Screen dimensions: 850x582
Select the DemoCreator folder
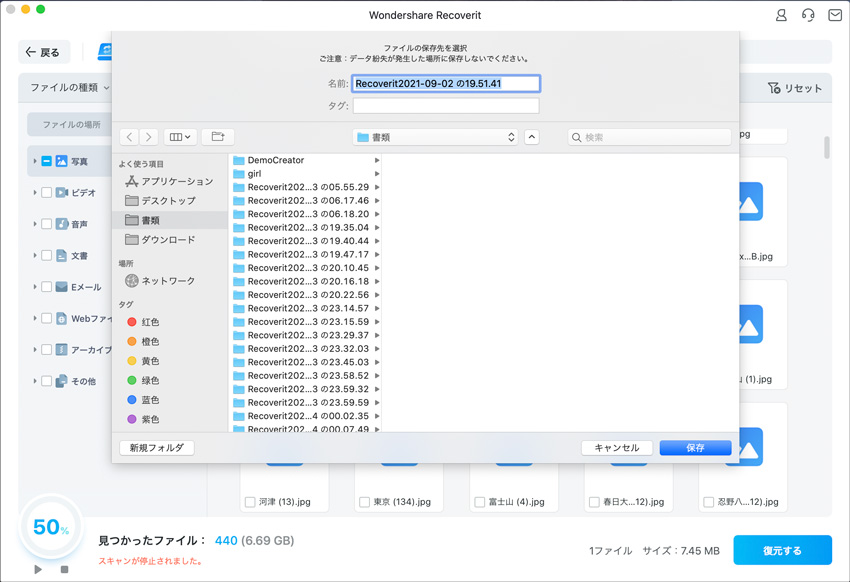(306, 160)
